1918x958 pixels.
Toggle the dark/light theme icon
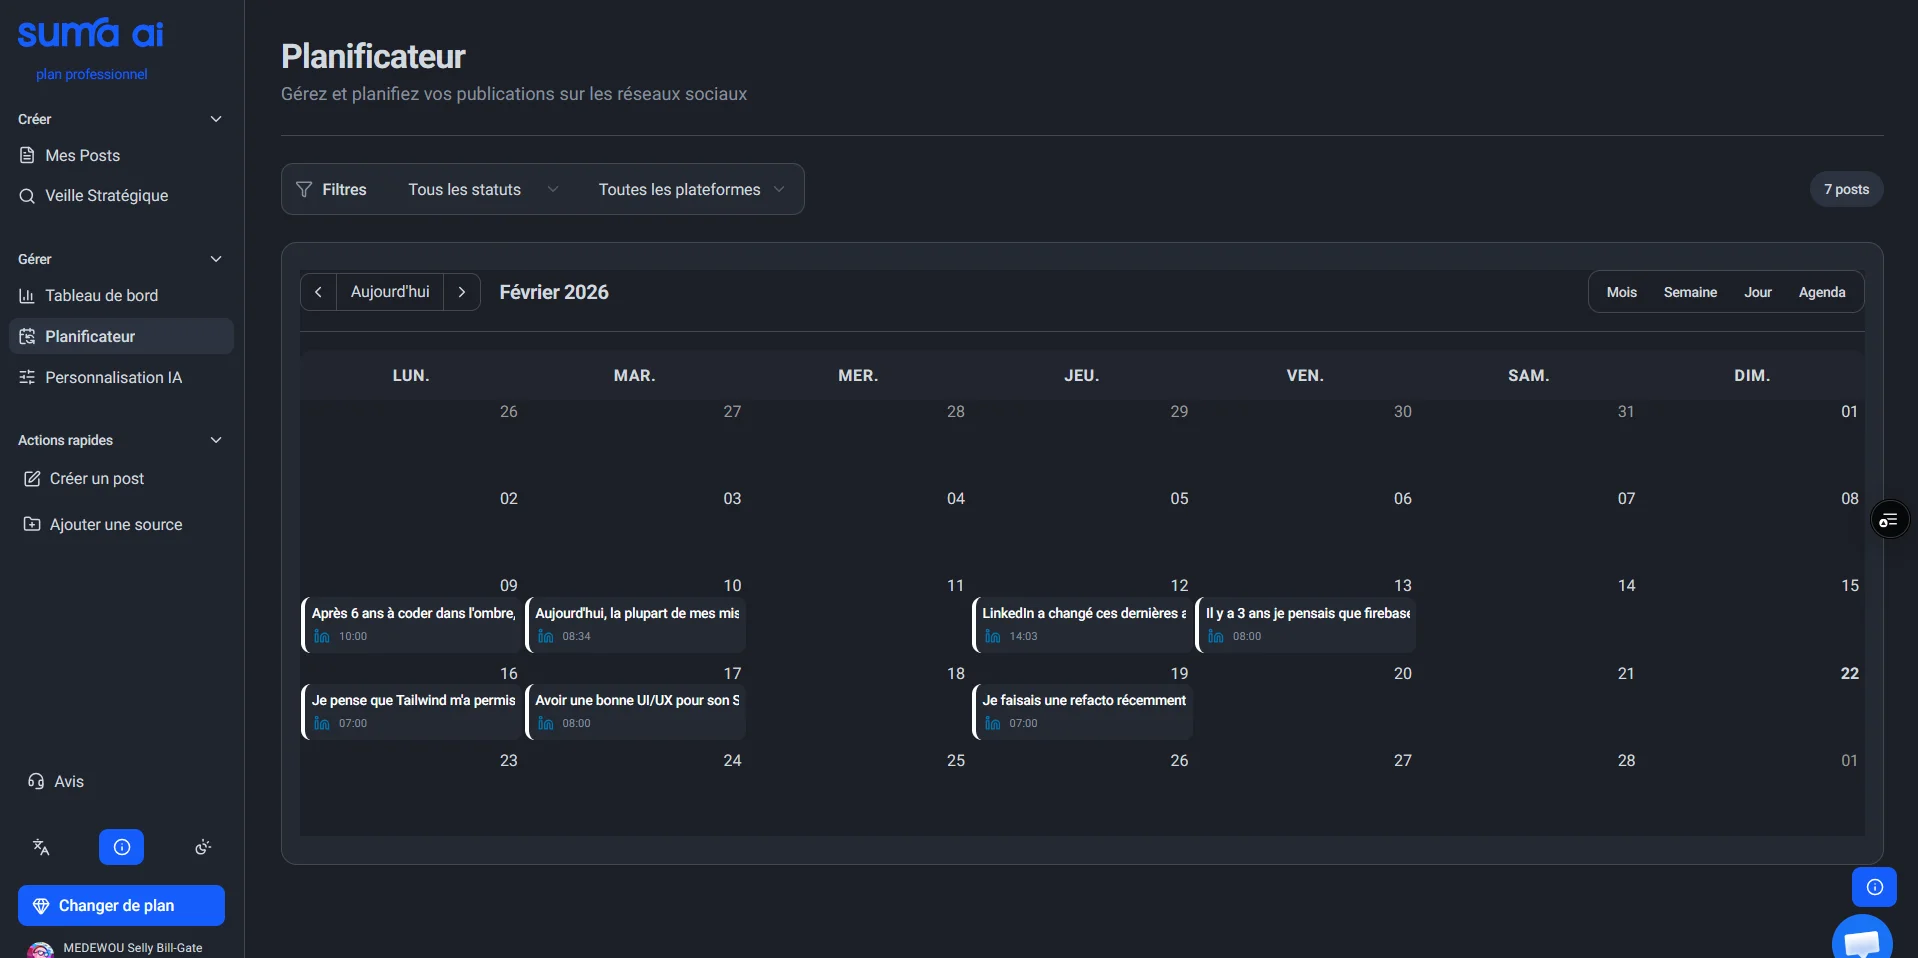(x=203, y=847)
